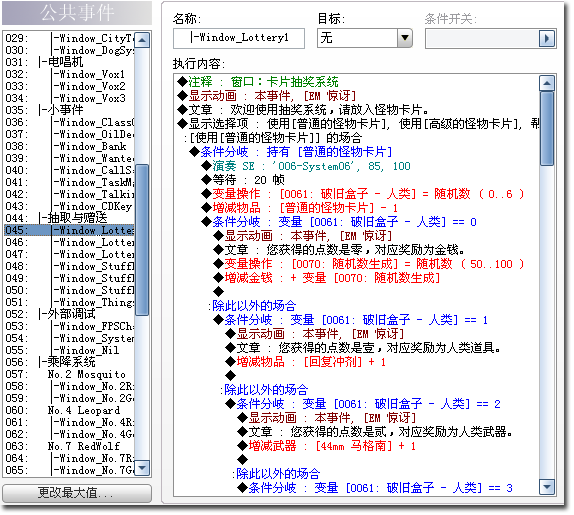Select event 051 Window_Thing
The image size is (574, 515).
70,302
